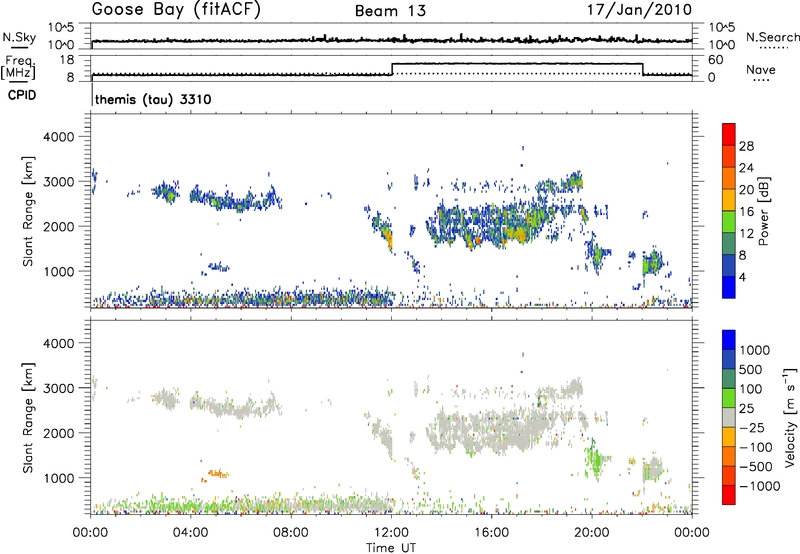Click the 'Goose Bay (fitACF)' title text
800x554 pixels.
pyautogui.click(x=176, y=10)
